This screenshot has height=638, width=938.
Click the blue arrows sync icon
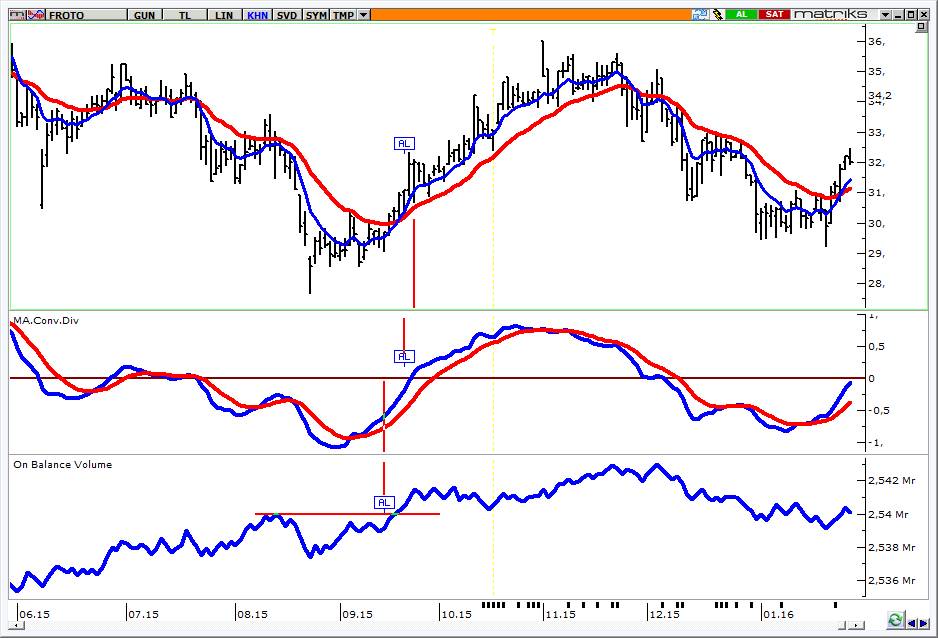(x=700, y=14)
